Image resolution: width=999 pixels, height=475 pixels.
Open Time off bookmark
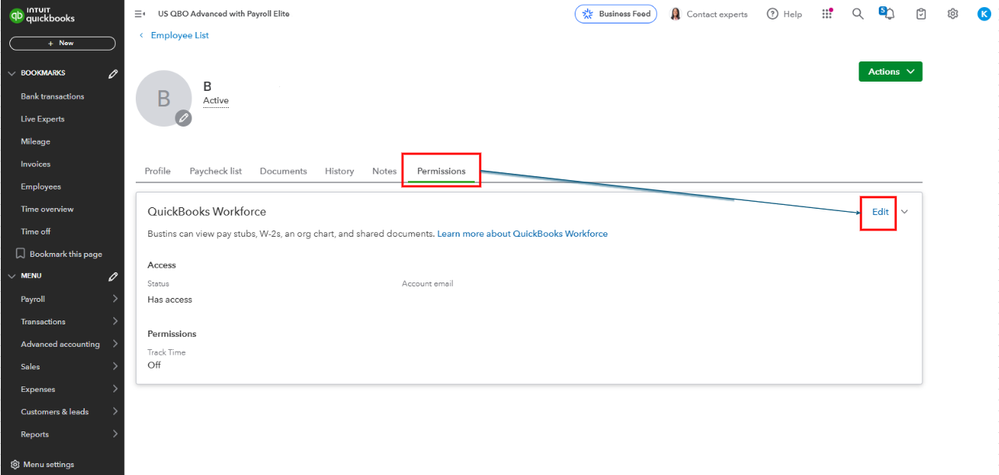tap(36, 231)
